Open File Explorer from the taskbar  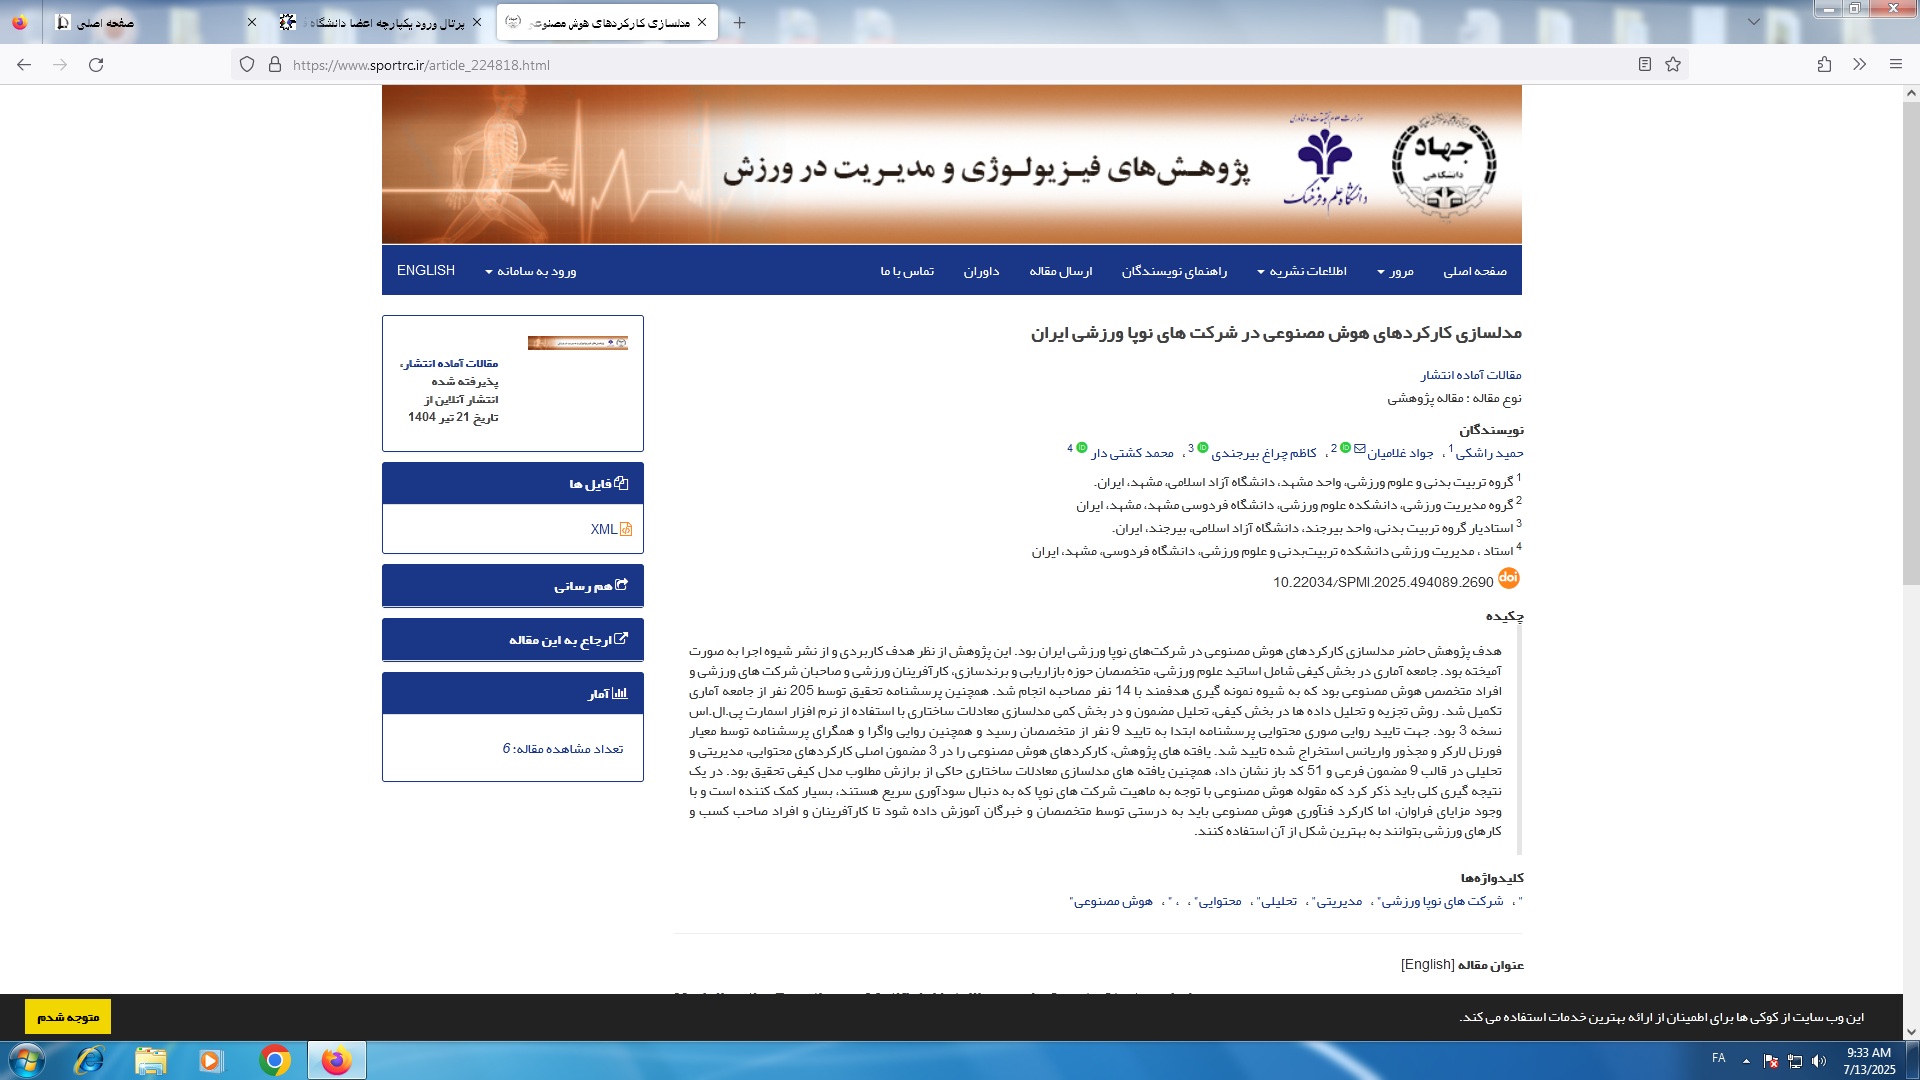(150, 1060)
